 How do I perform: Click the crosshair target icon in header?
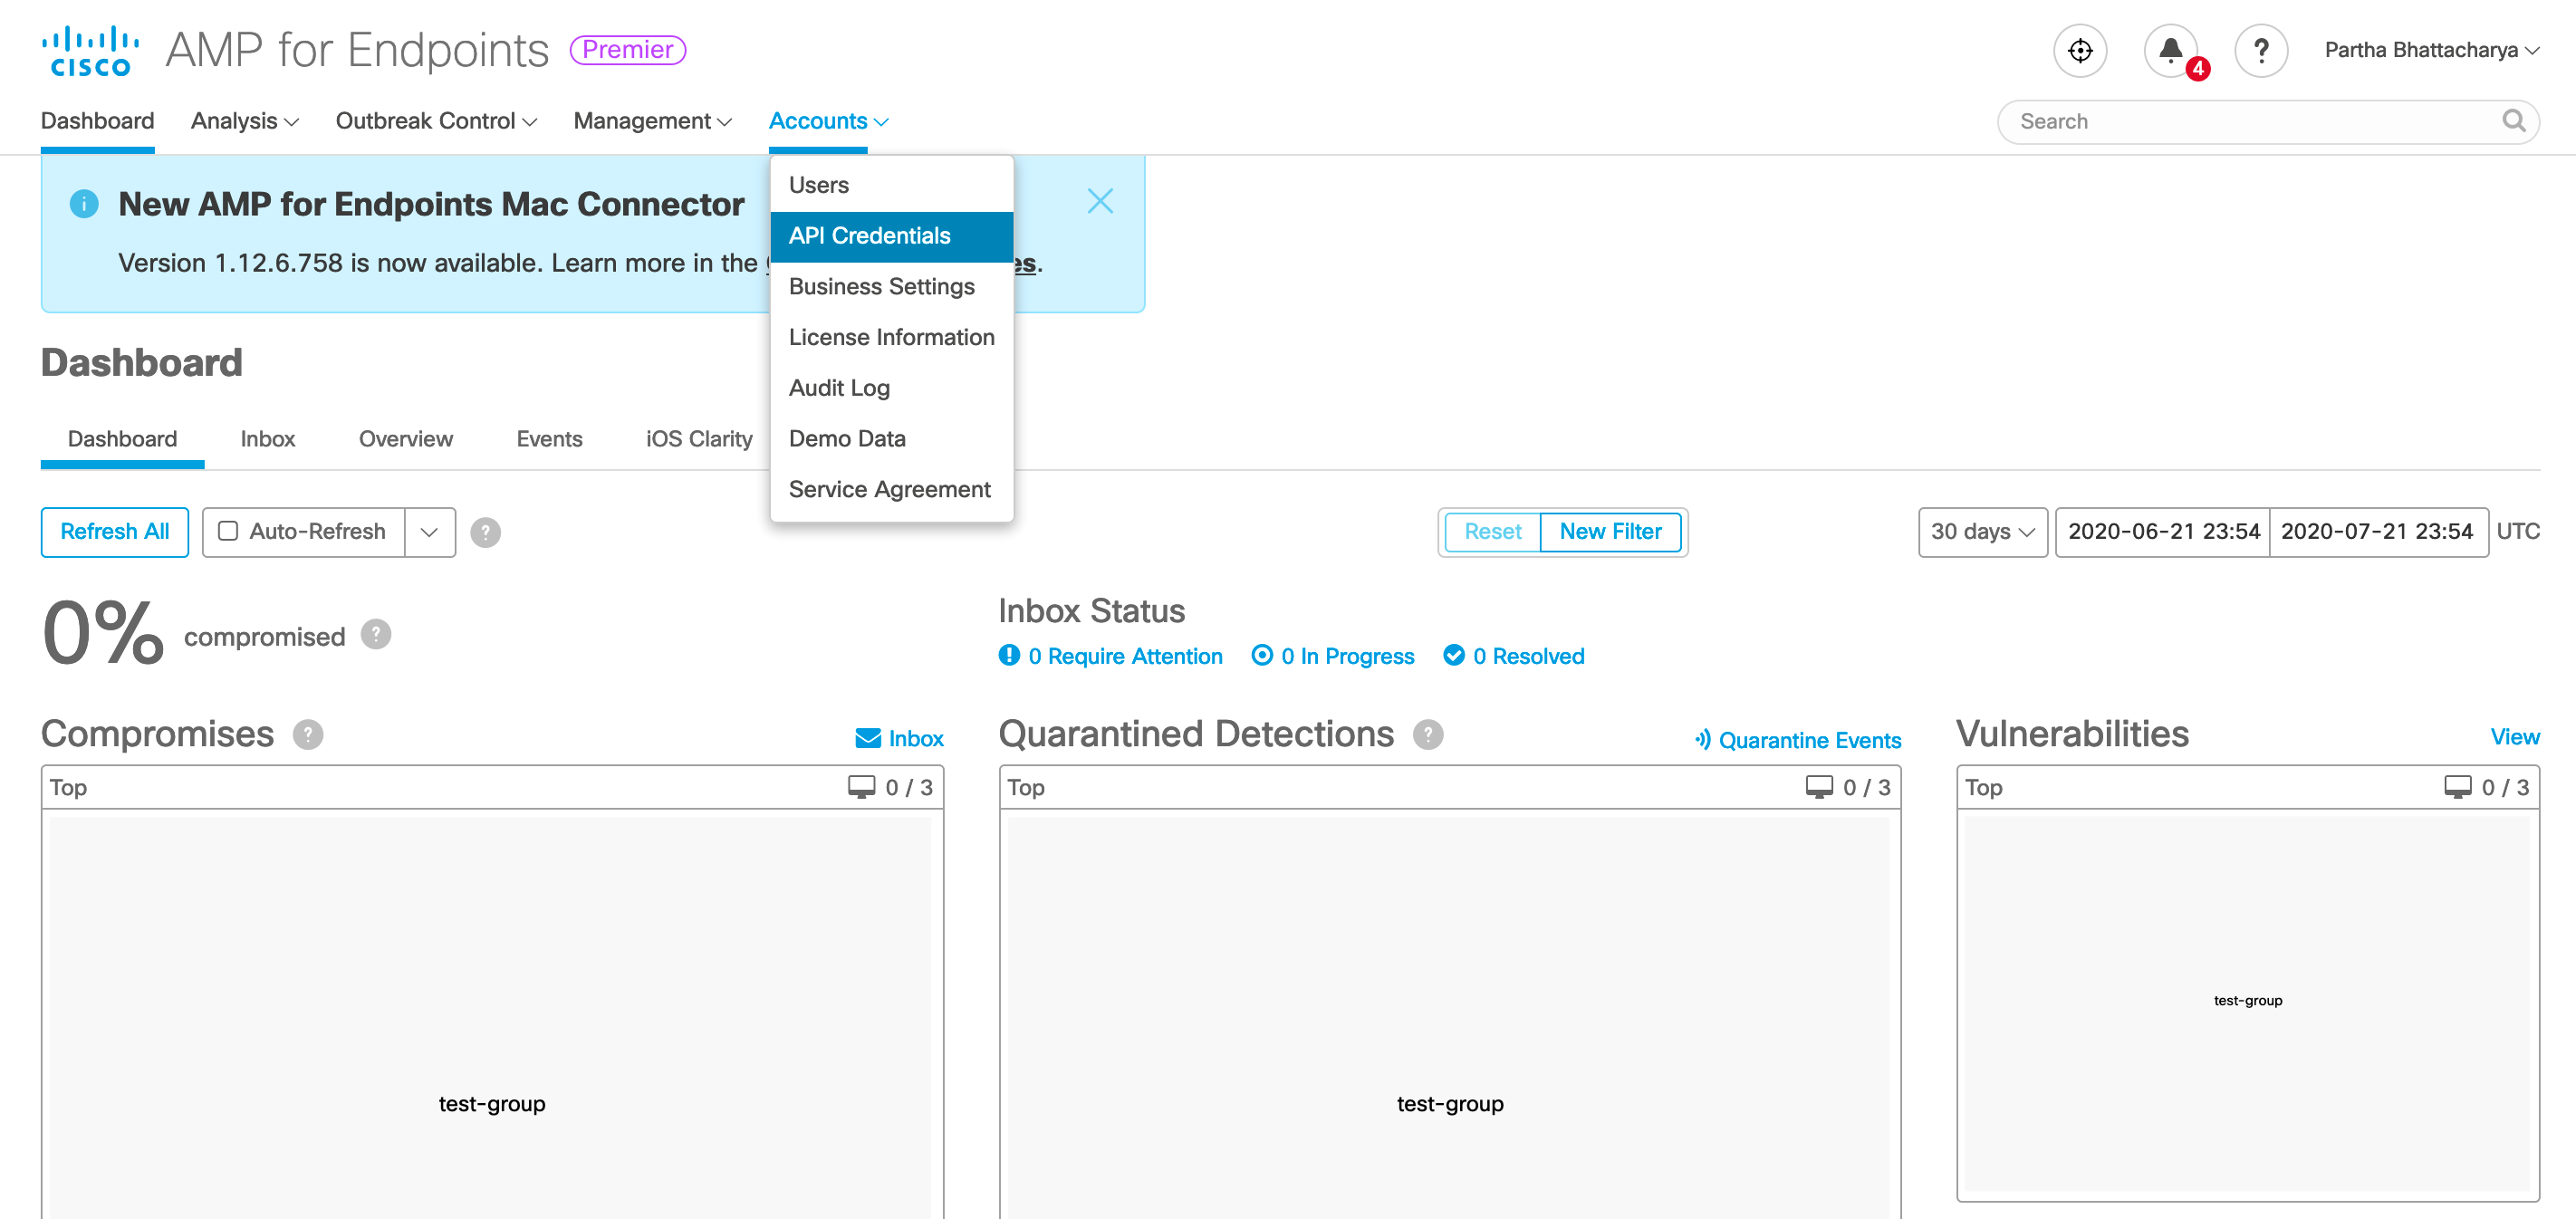coord(2079,51)
